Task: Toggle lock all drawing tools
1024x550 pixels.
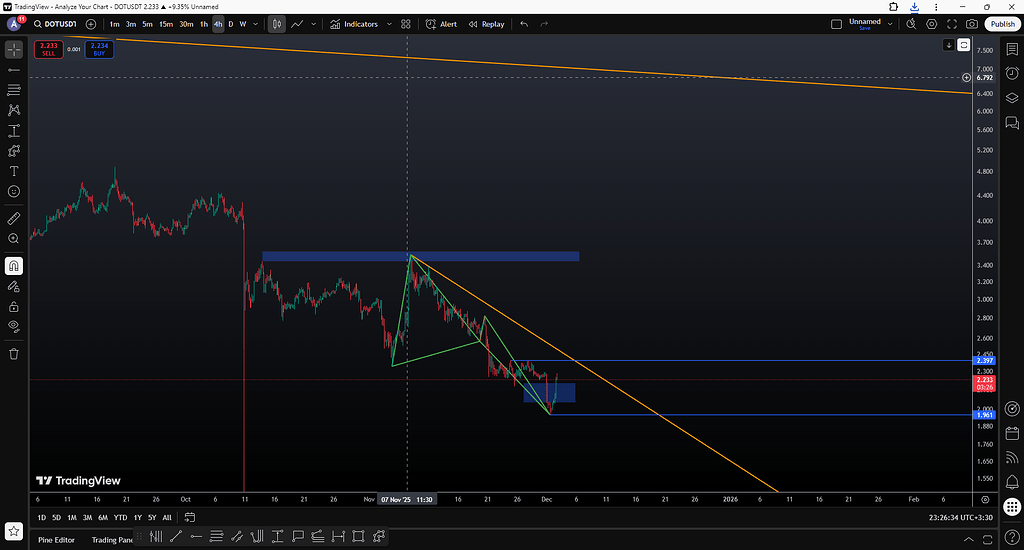Action: pyautogui.click(x=14, y=307)
